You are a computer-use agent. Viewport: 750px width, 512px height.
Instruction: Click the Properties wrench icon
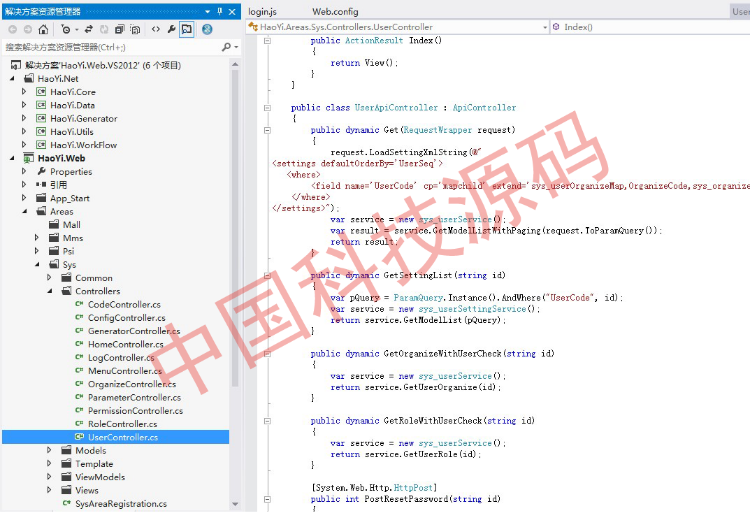pyautogui.click(x=171, y=29)
